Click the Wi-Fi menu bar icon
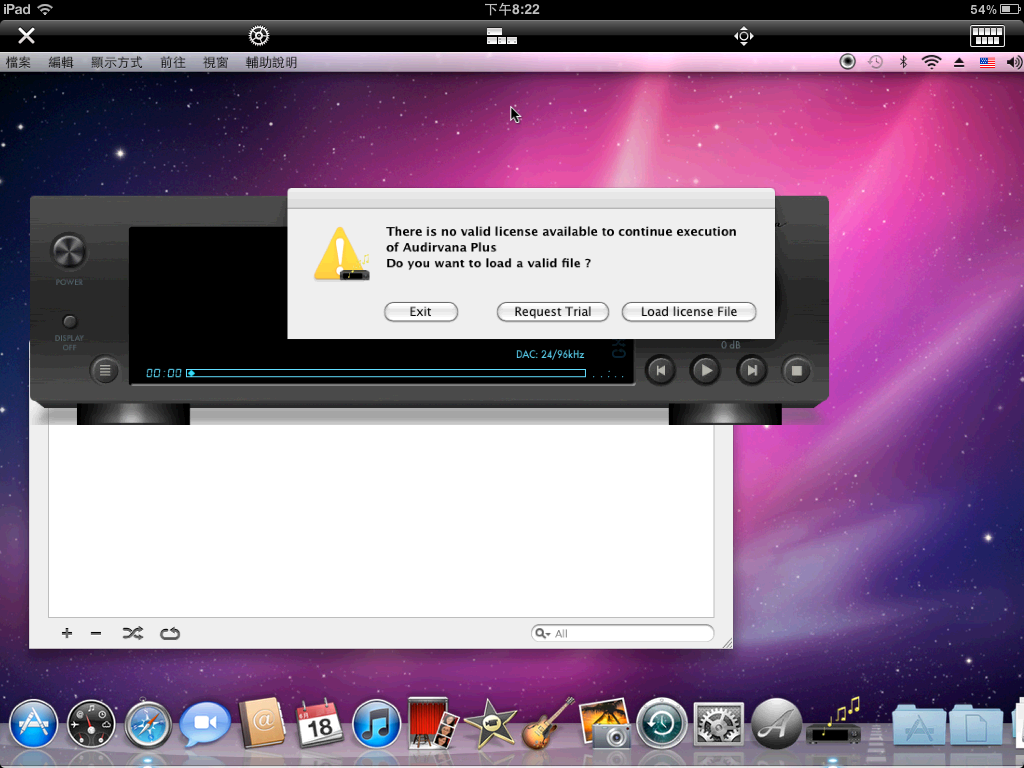Viewport: 1024px width, 768px height. (x=931, y=62)
